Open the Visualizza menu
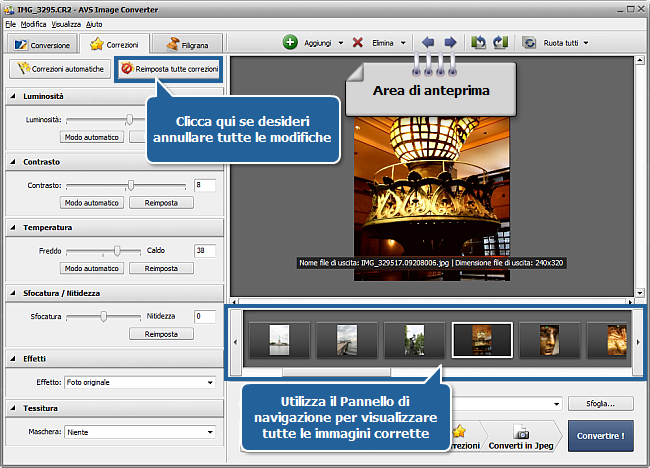 point(66,23)
